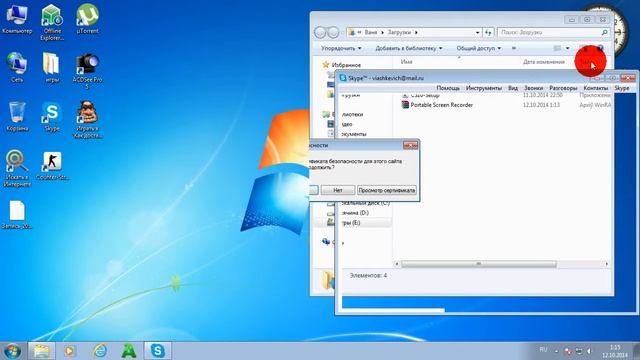Viewport: 640px width, 360px height.
Task: Open the Skype menu in the Skype menu bar
Action: pos(622,88)
